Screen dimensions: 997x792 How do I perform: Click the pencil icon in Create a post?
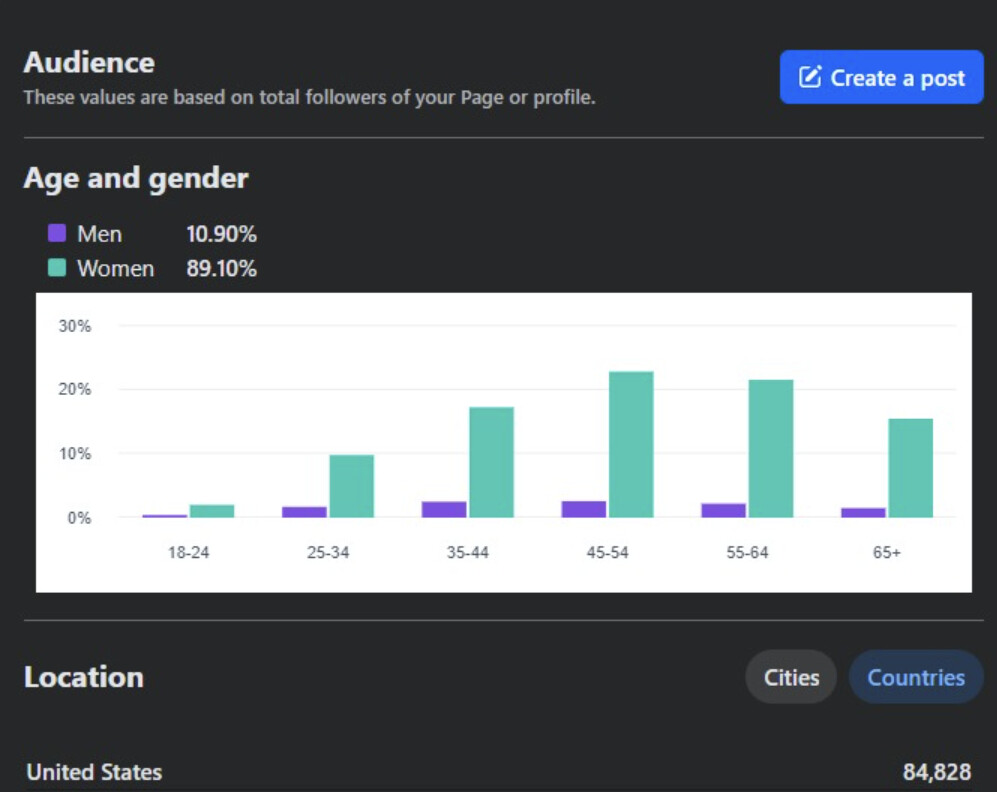click(810, 77)
